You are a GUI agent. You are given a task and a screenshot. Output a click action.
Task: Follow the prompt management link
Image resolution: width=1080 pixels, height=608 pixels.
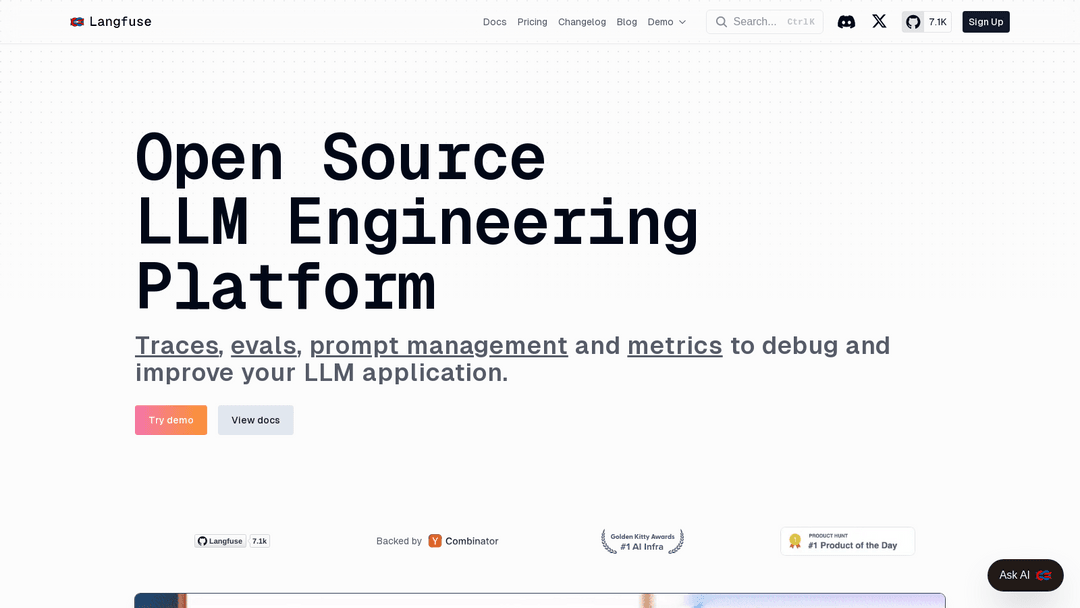[x=439, y=346]
